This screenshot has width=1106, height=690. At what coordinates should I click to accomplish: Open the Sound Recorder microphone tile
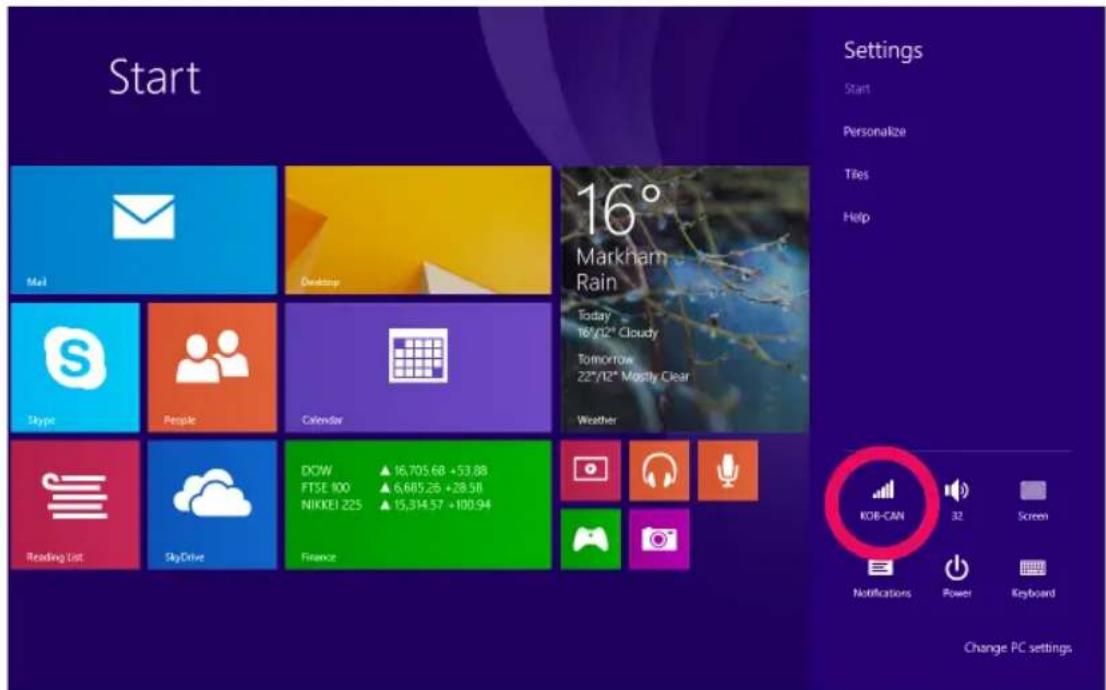(x=728, y=471)
